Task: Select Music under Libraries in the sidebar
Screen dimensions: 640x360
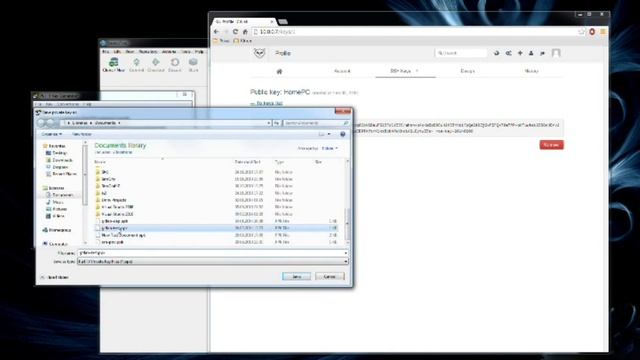Action: click(x=55, y=202)
